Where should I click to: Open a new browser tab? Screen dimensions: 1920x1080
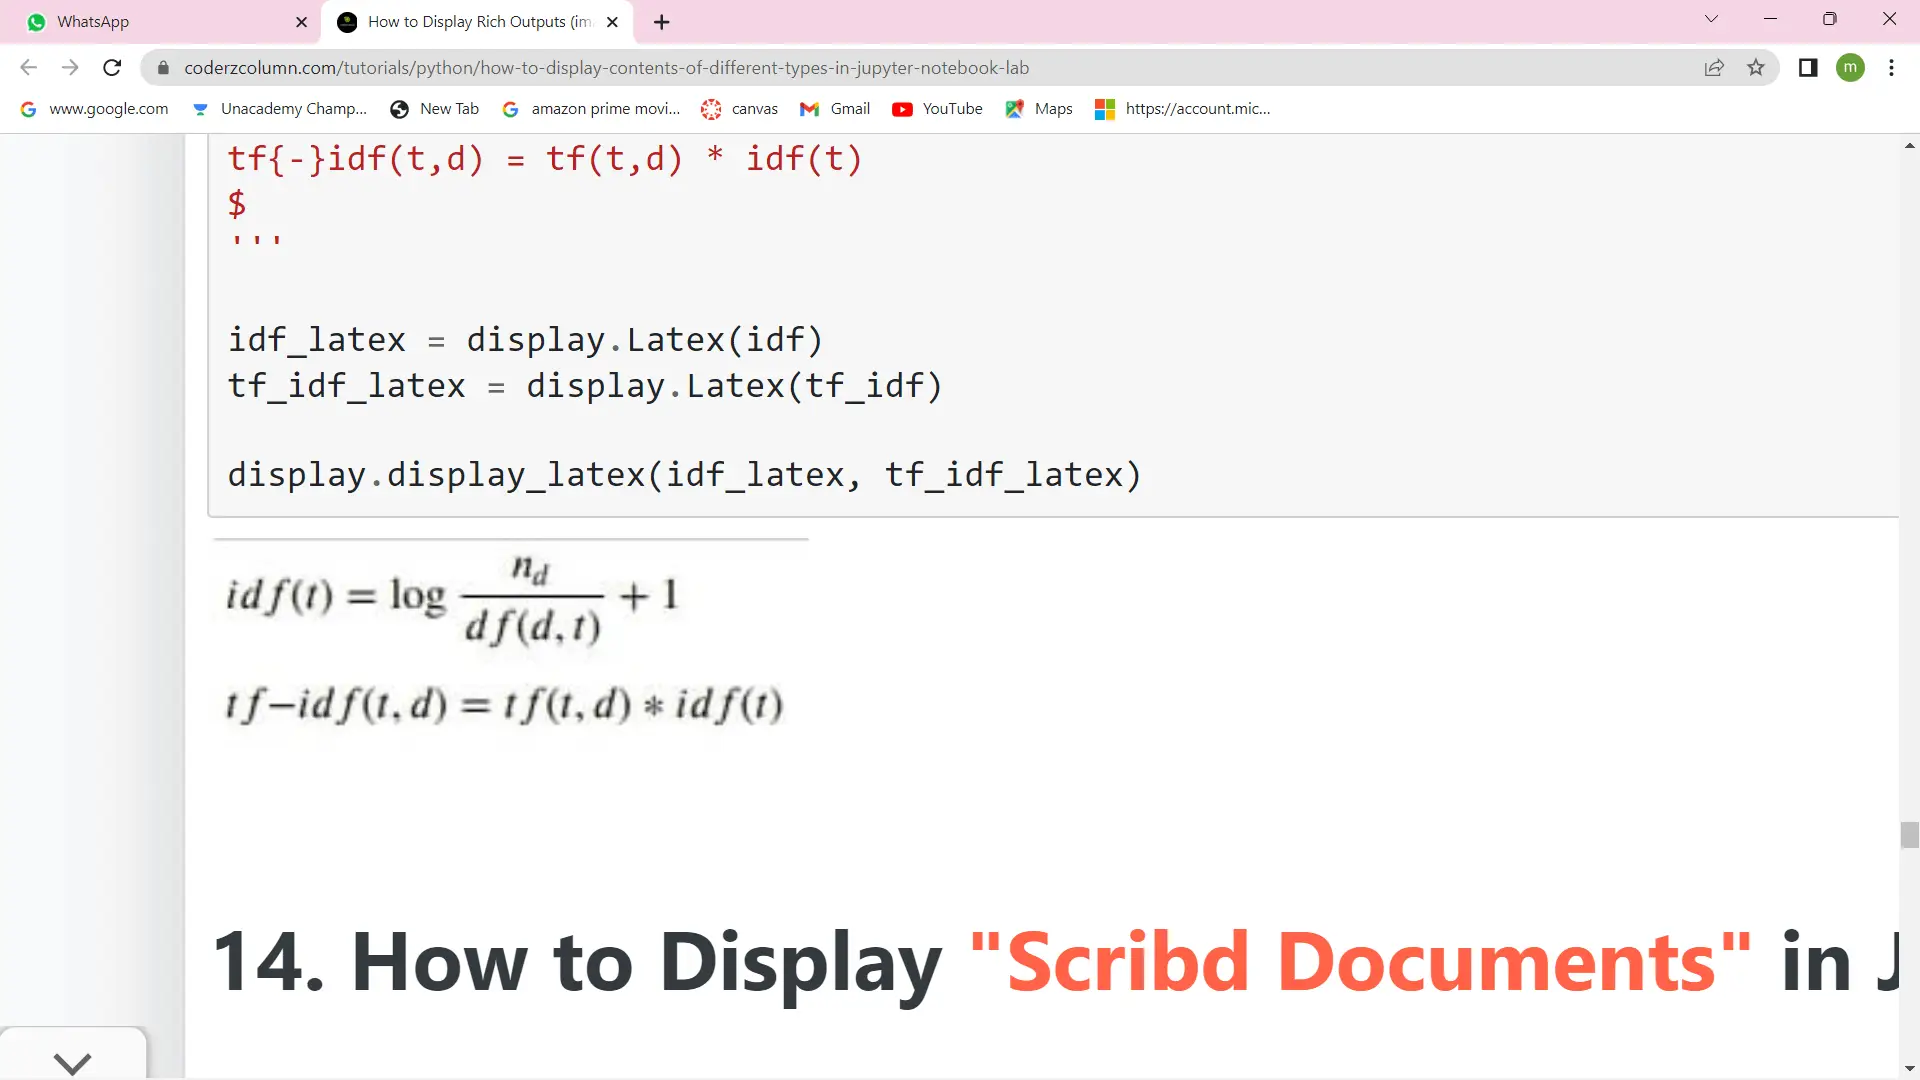pos(663,22)
